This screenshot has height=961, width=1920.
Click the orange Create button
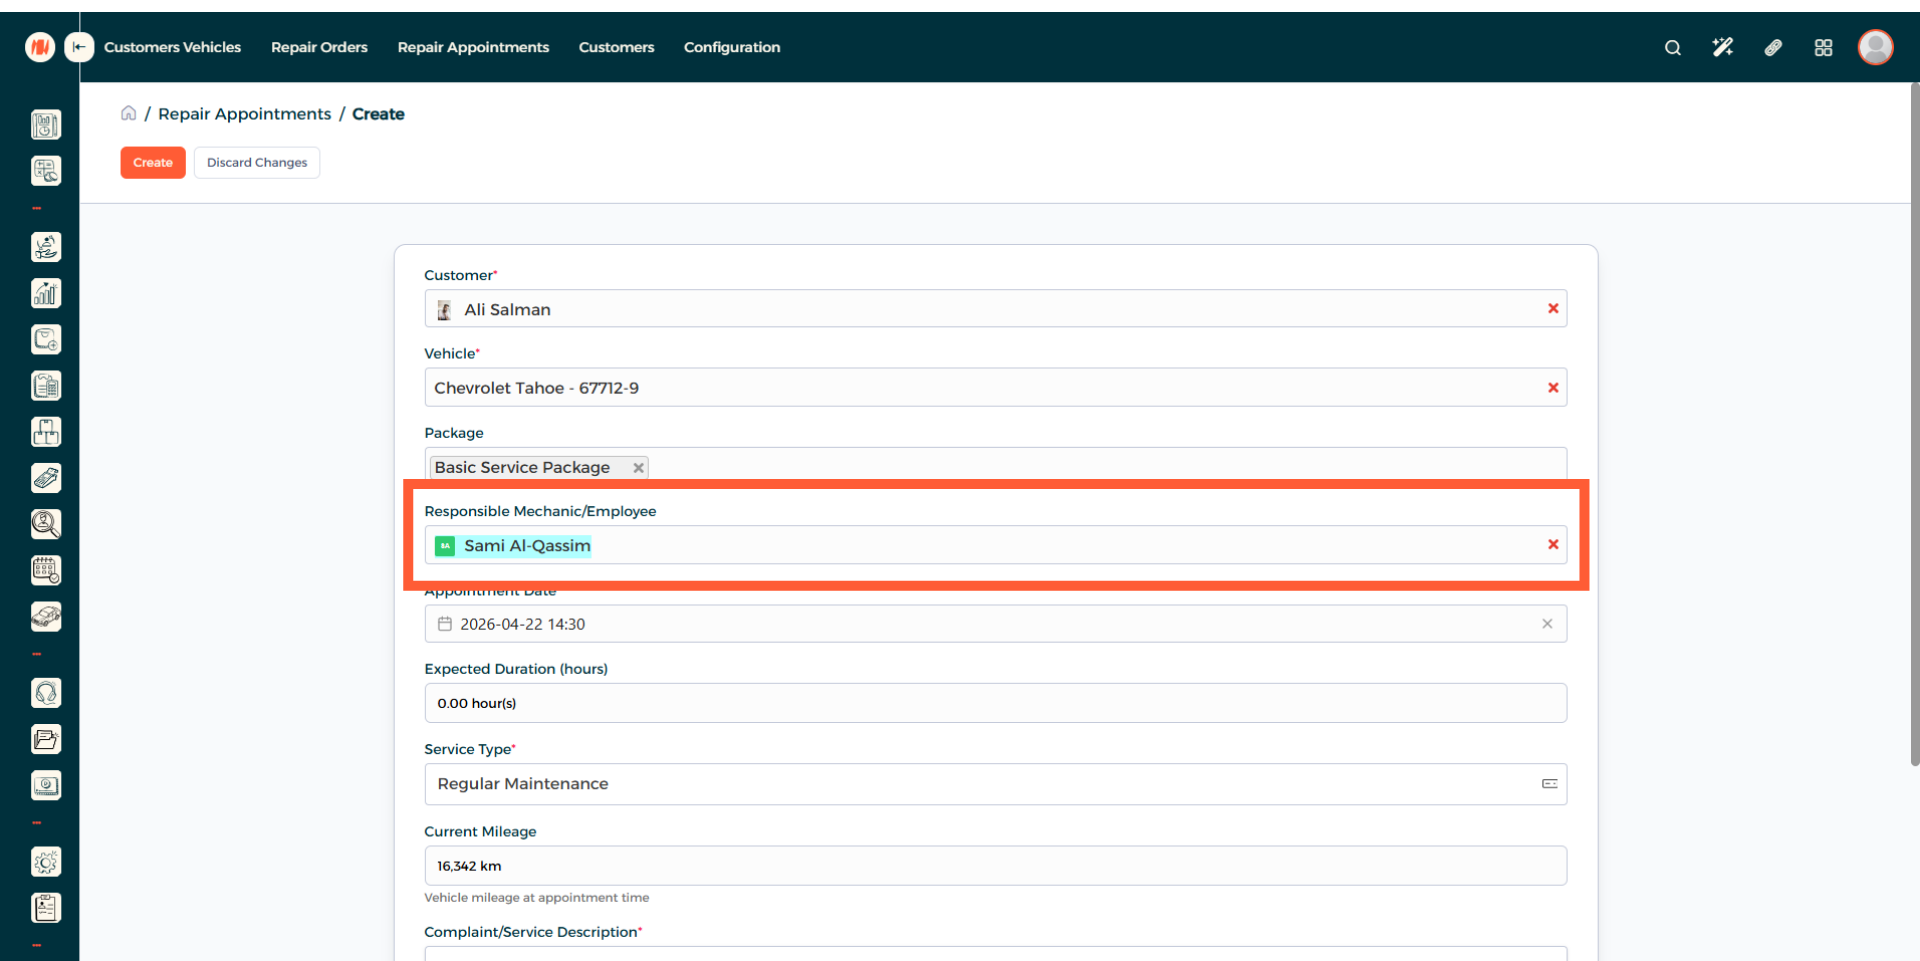click(153, 163)
